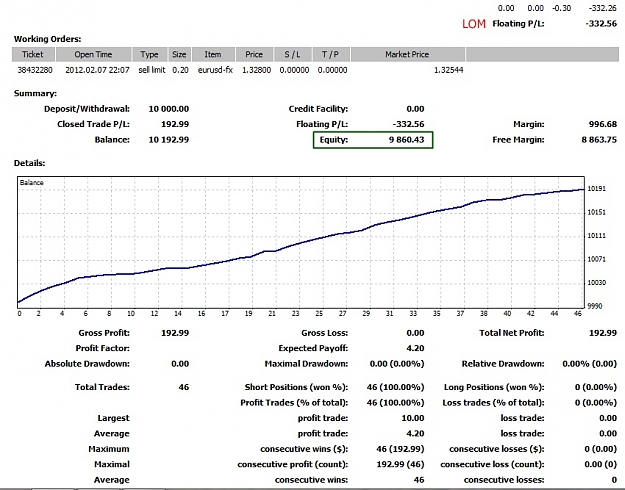Click the S / L column header
Screen dimensions: 625x490
tap(292, 54)
